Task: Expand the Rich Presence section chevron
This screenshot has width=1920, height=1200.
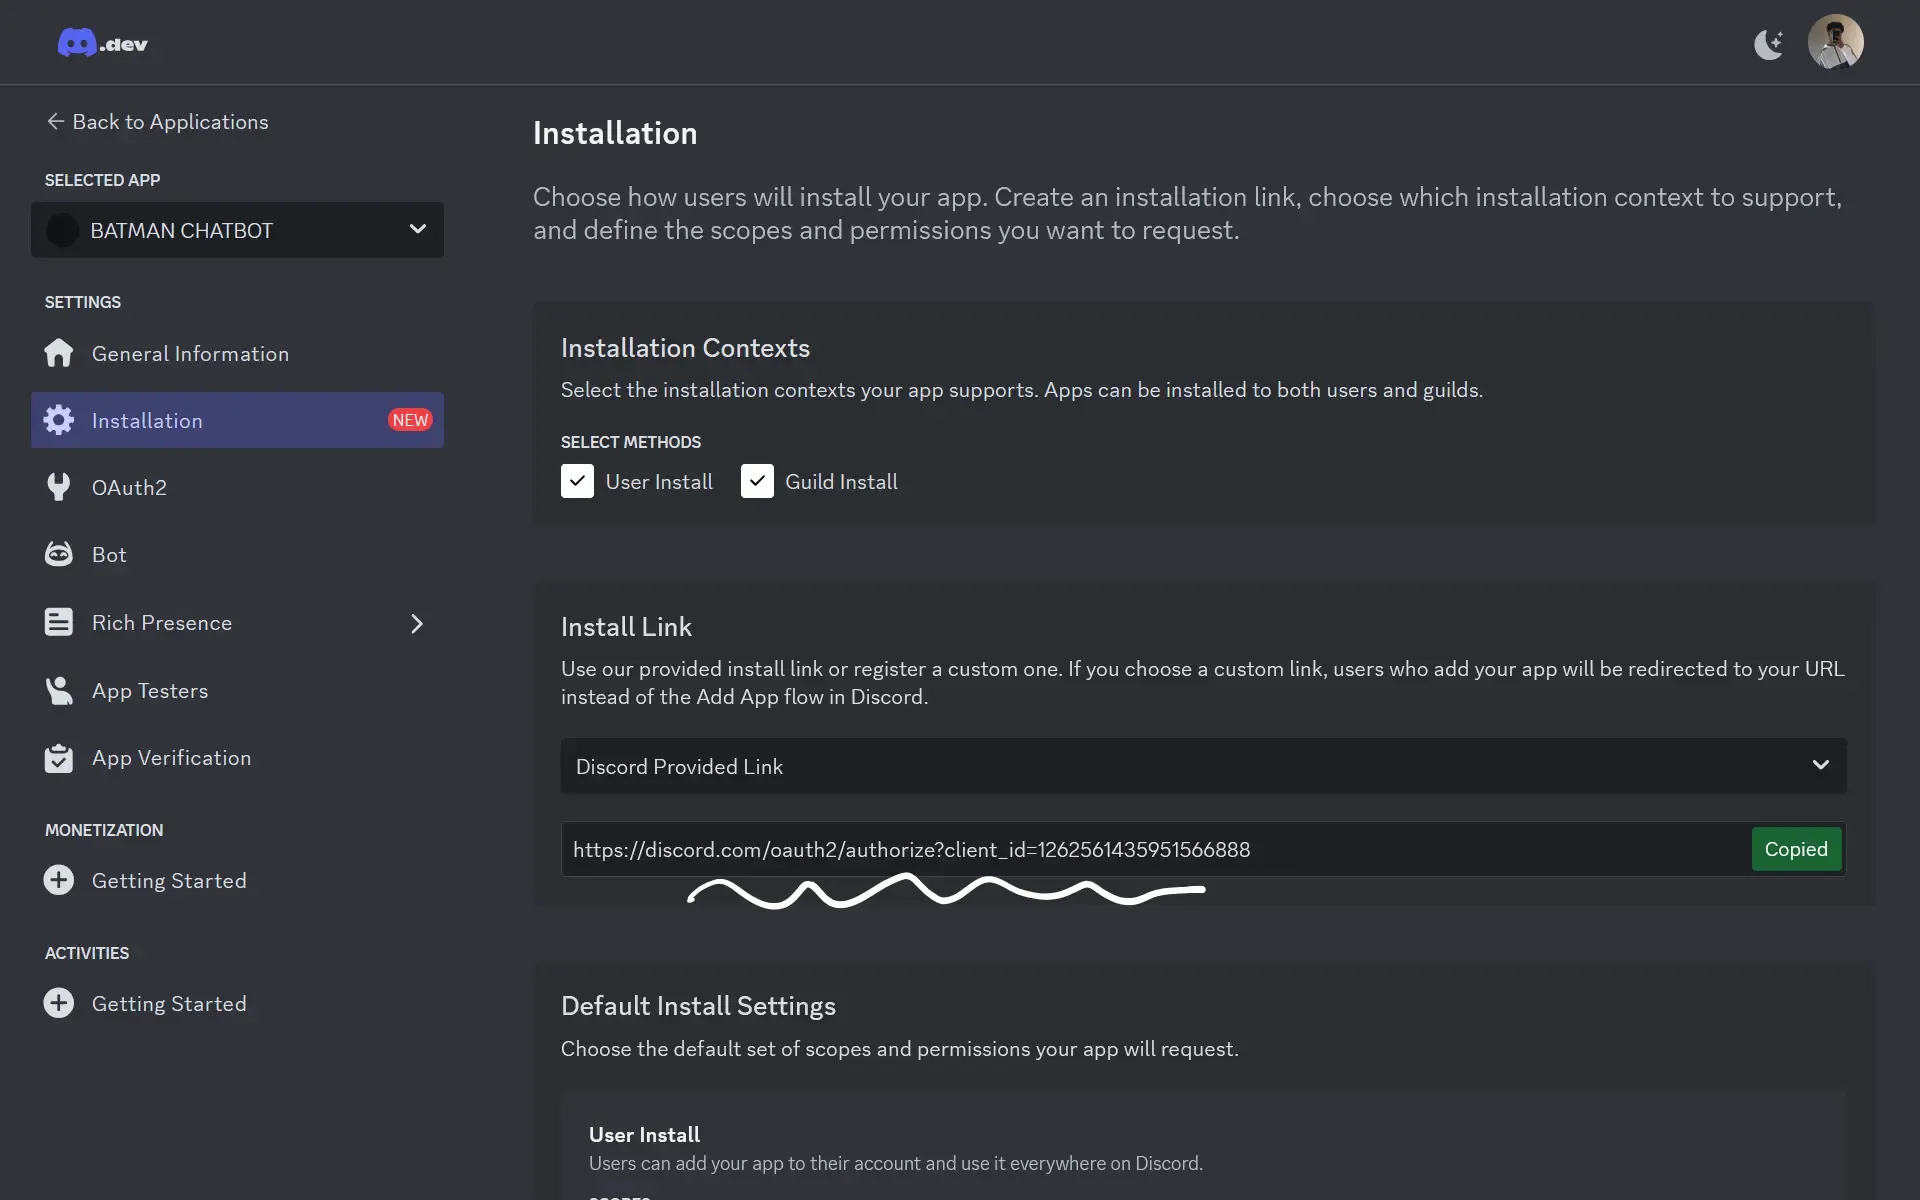Action: [417, 622]
